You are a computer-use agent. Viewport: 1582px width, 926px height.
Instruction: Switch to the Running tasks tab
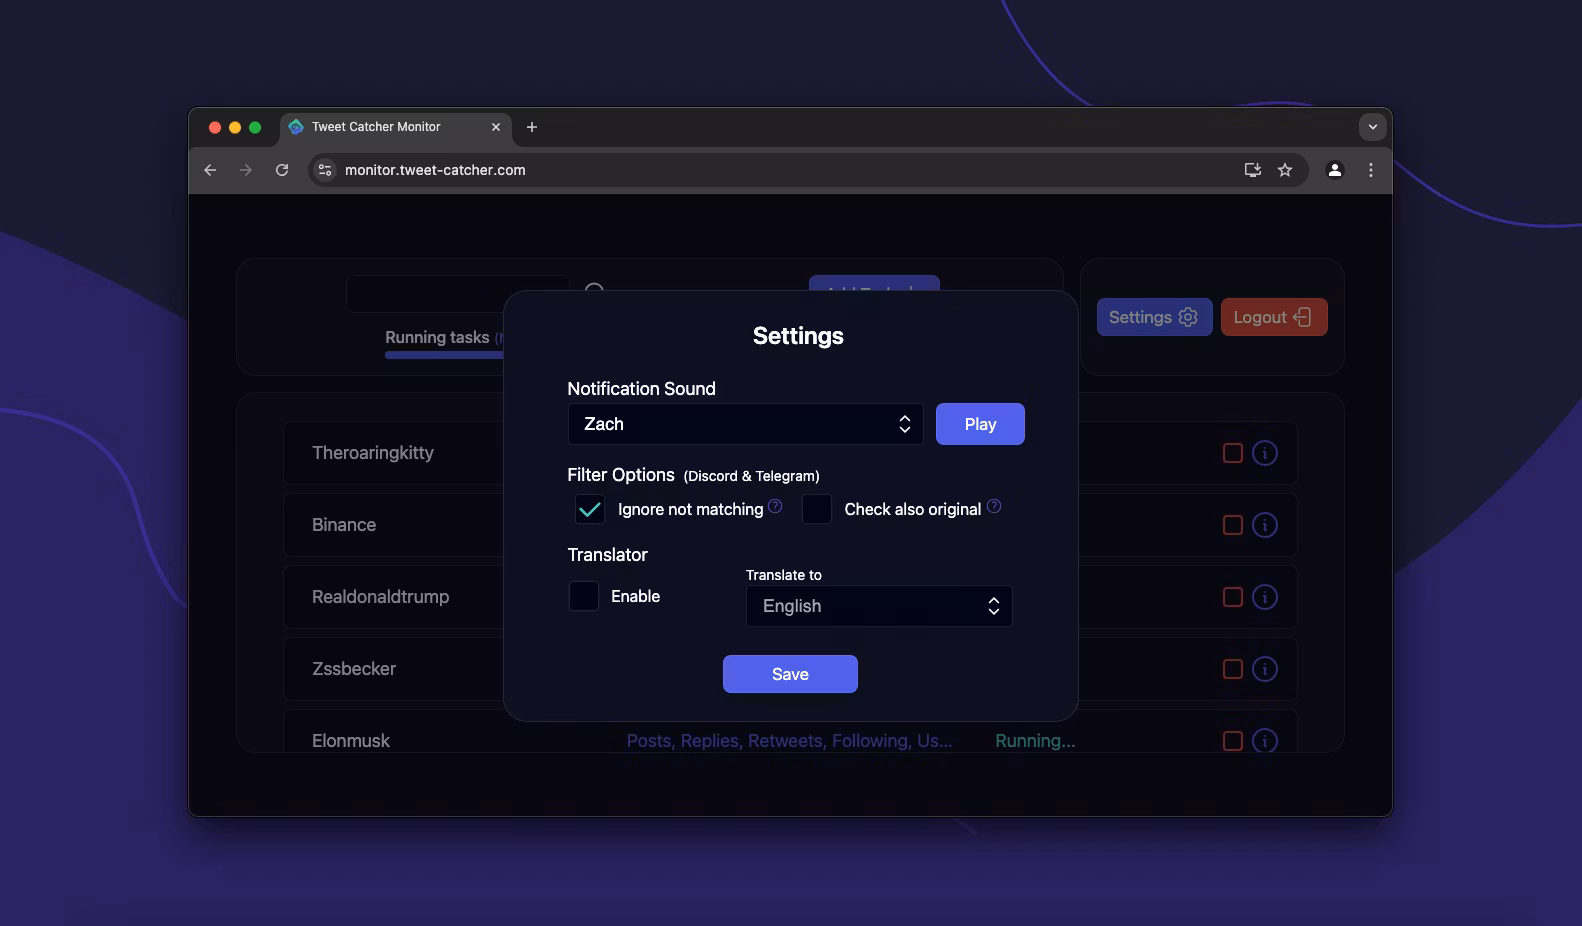pos(437,338)
